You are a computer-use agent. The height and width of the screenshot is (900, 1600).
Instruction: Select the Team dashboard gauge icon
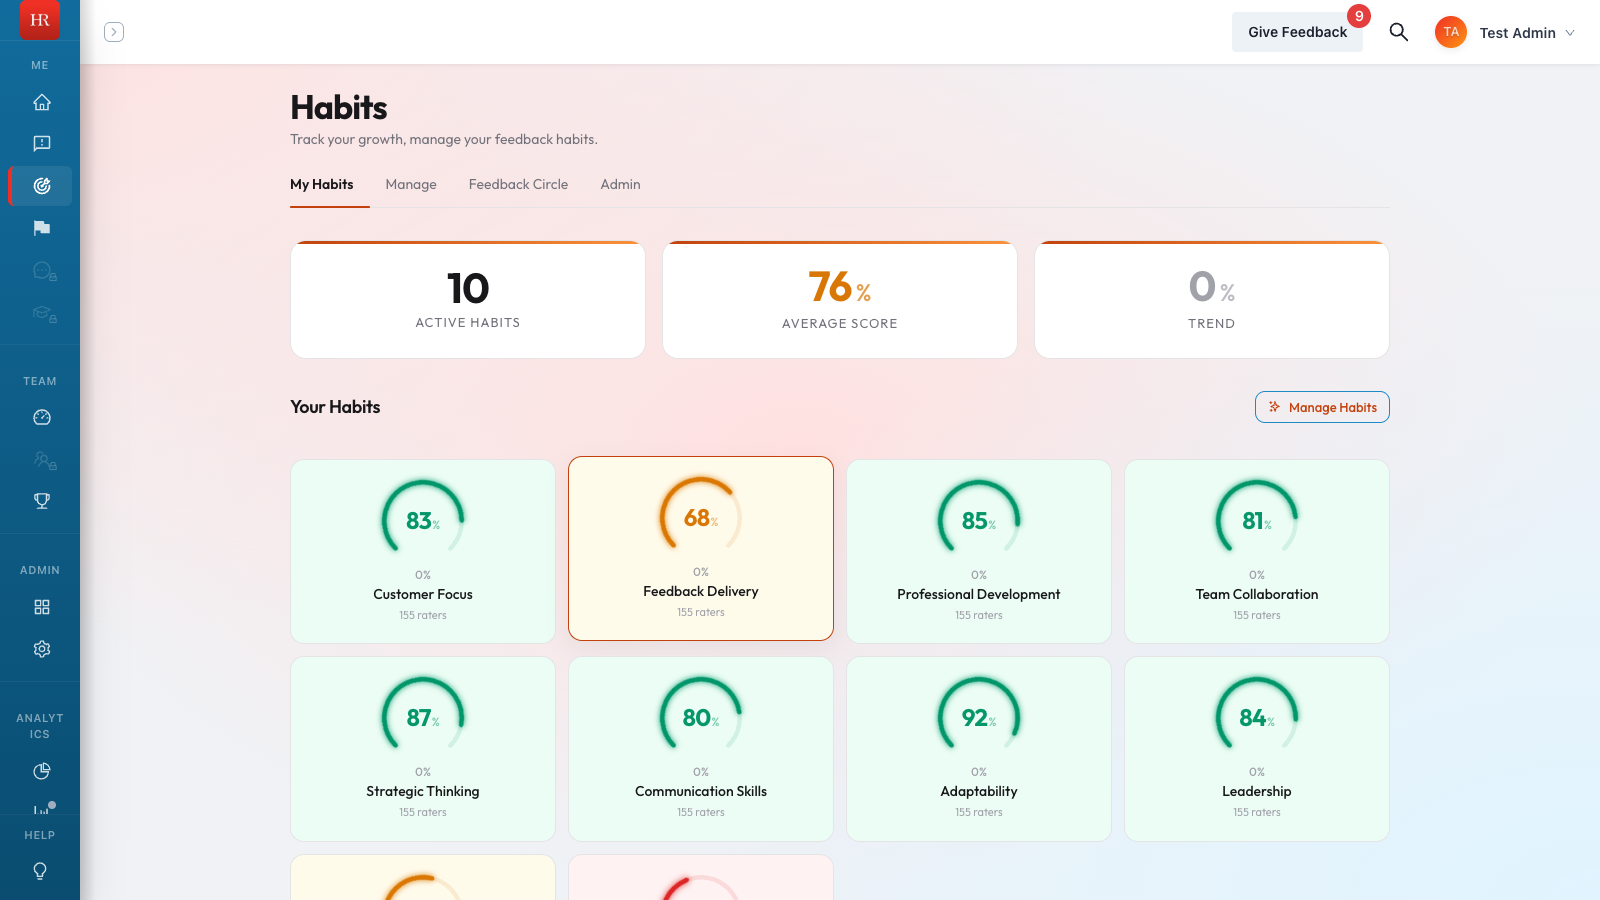40,417
